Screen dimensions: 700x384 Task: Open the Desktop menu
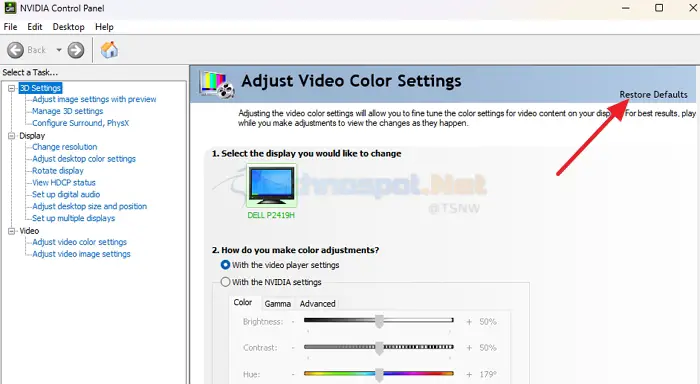(68, 27)
